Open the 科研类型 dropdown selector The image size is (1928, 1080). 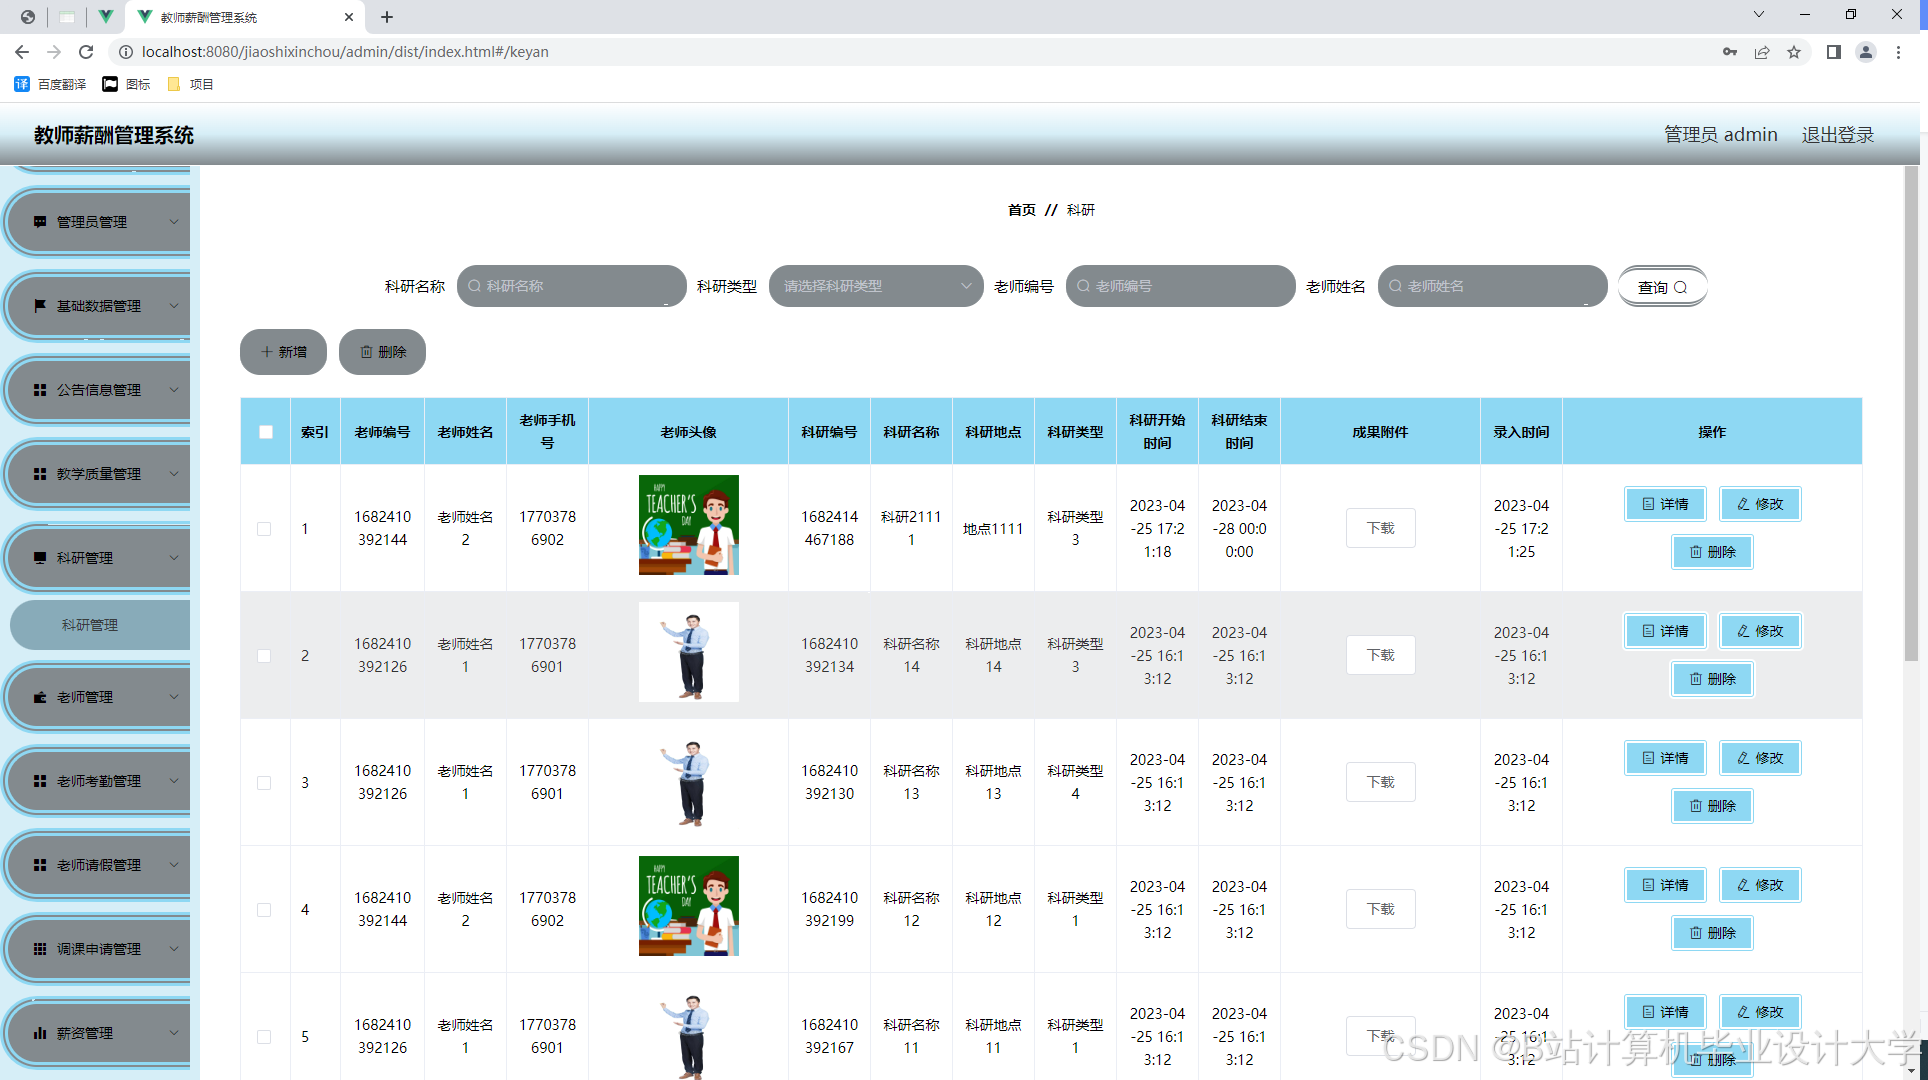pyautogui.click(x=875, y=286)
